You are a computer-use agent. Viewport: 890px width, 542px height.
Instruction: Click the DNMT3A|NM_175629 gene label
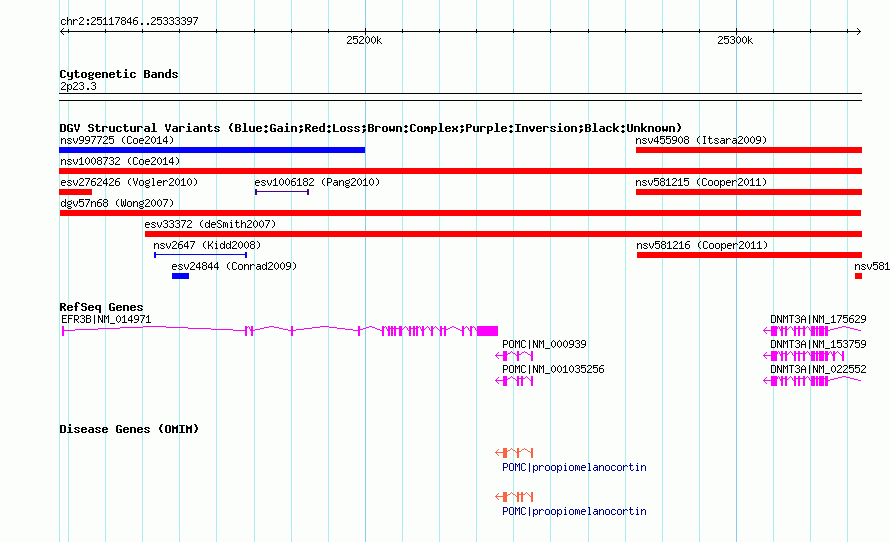click(x=818, y=320)
